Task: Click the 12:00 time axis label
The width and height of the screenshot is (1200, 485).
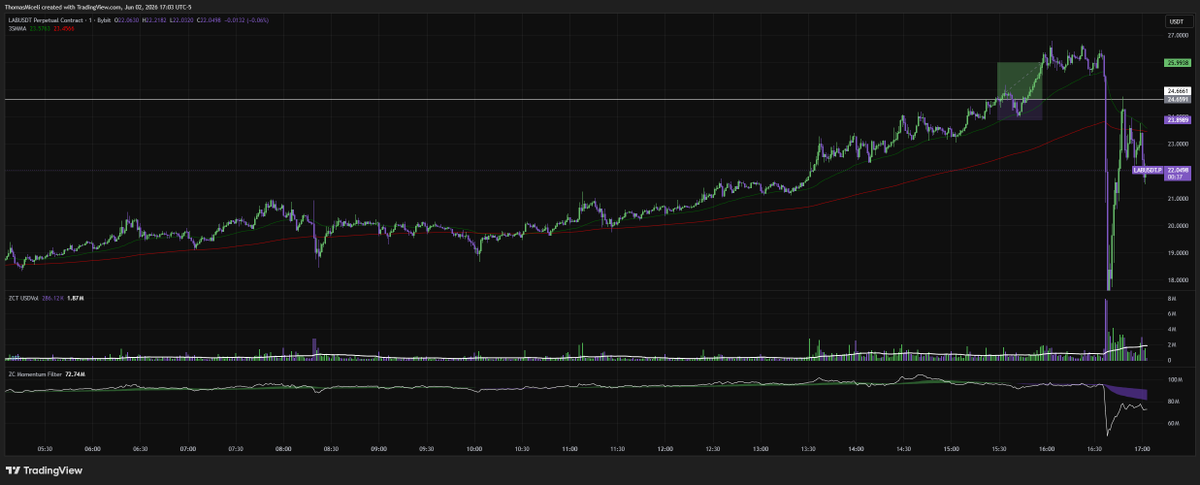Action: point(665,449)
